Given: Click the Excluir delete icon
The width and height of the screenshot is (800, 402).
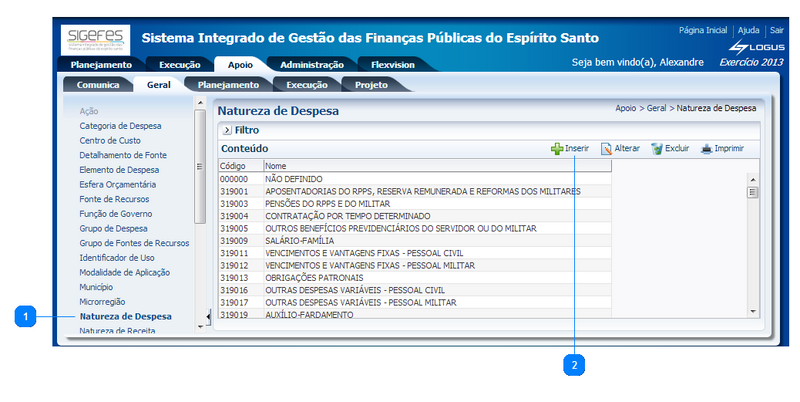Looking at the screenshot, I should point(657,149).
